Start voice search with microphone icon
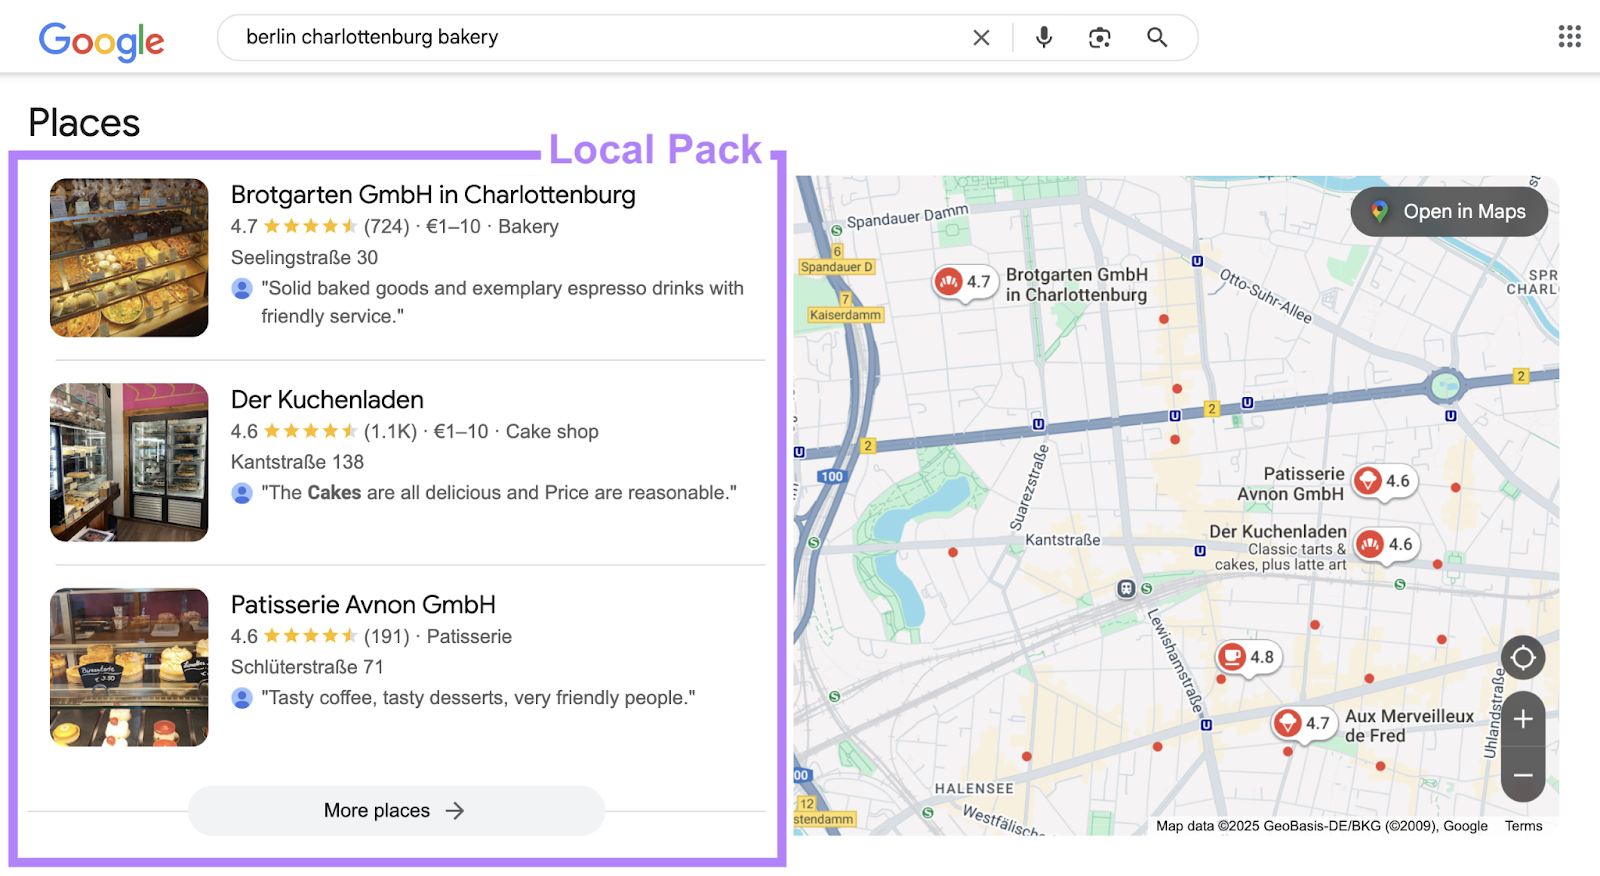Viewport: 1600px width, 876px height. (x=1043, y=38)
